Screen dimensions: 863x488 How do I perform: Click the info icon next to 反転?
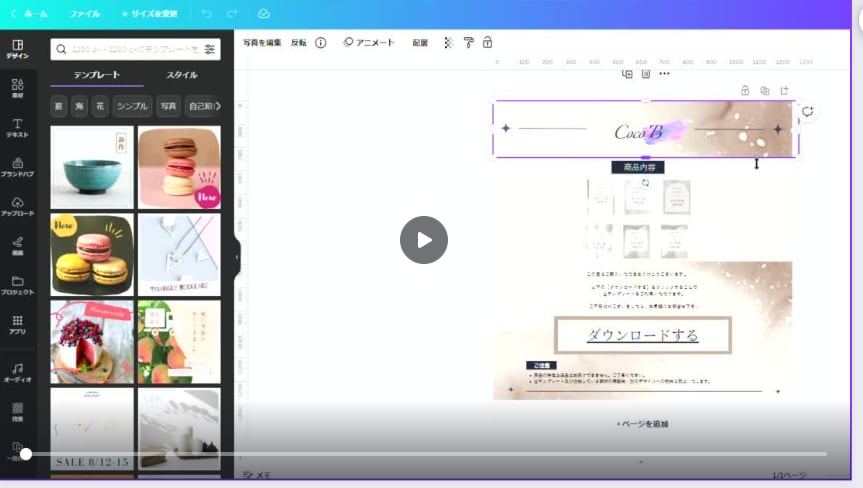click(x=320, y=42)
